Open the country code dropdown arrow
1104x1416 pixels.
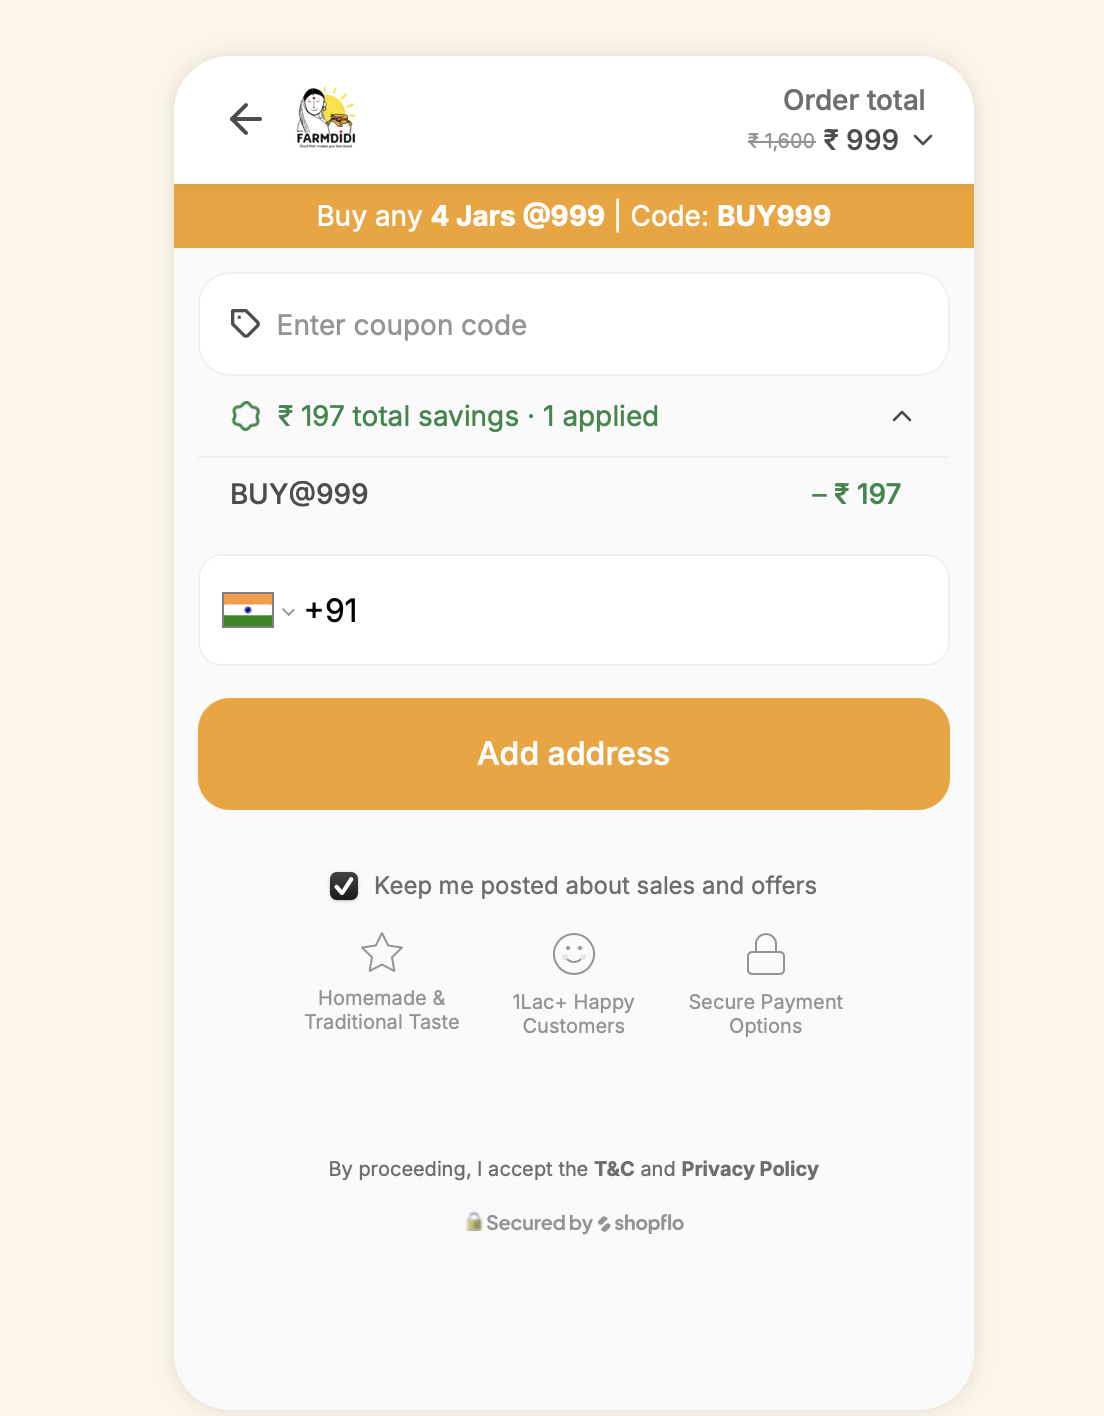pos(288,612)
